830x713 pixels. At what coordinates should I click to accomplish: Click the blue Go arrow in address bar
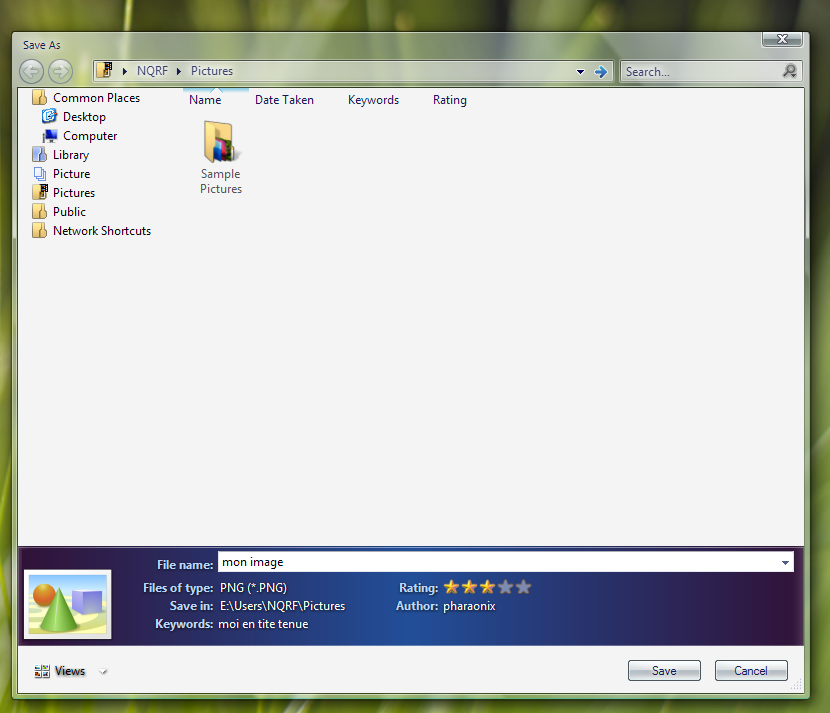(600, 71)
